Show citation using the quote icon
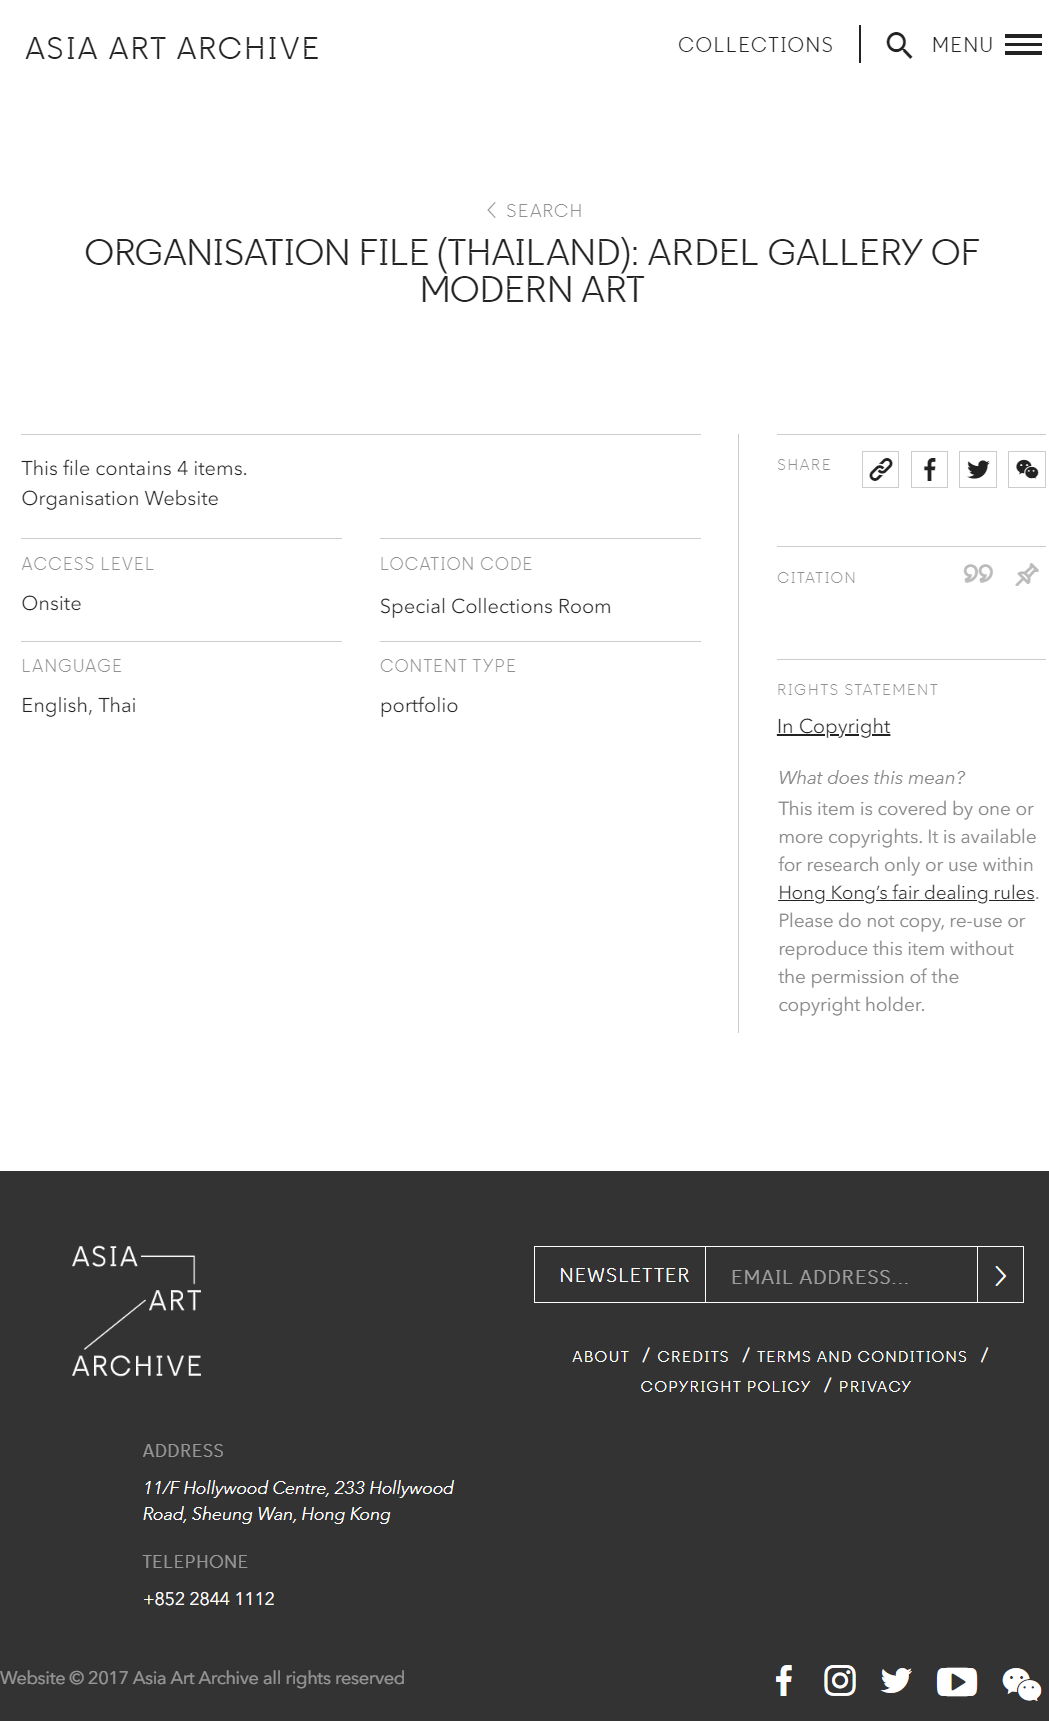1049x1721 pixels. (978, 574)
